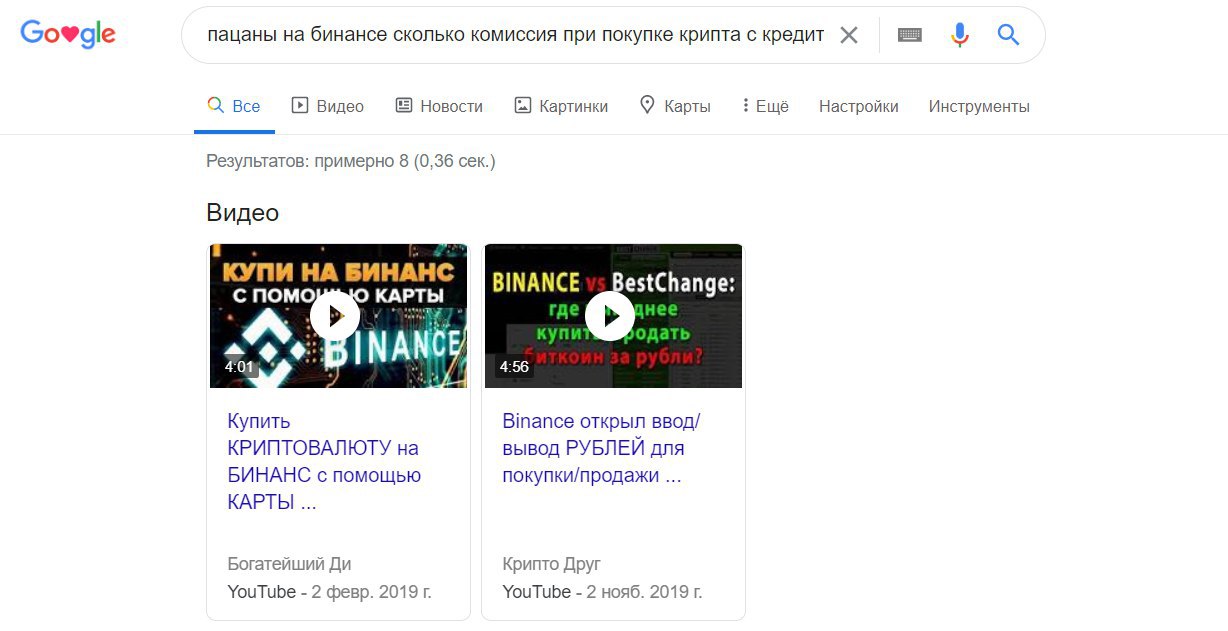
Task: Clear the search query with the X icon
Action: (x=849, y=36)
